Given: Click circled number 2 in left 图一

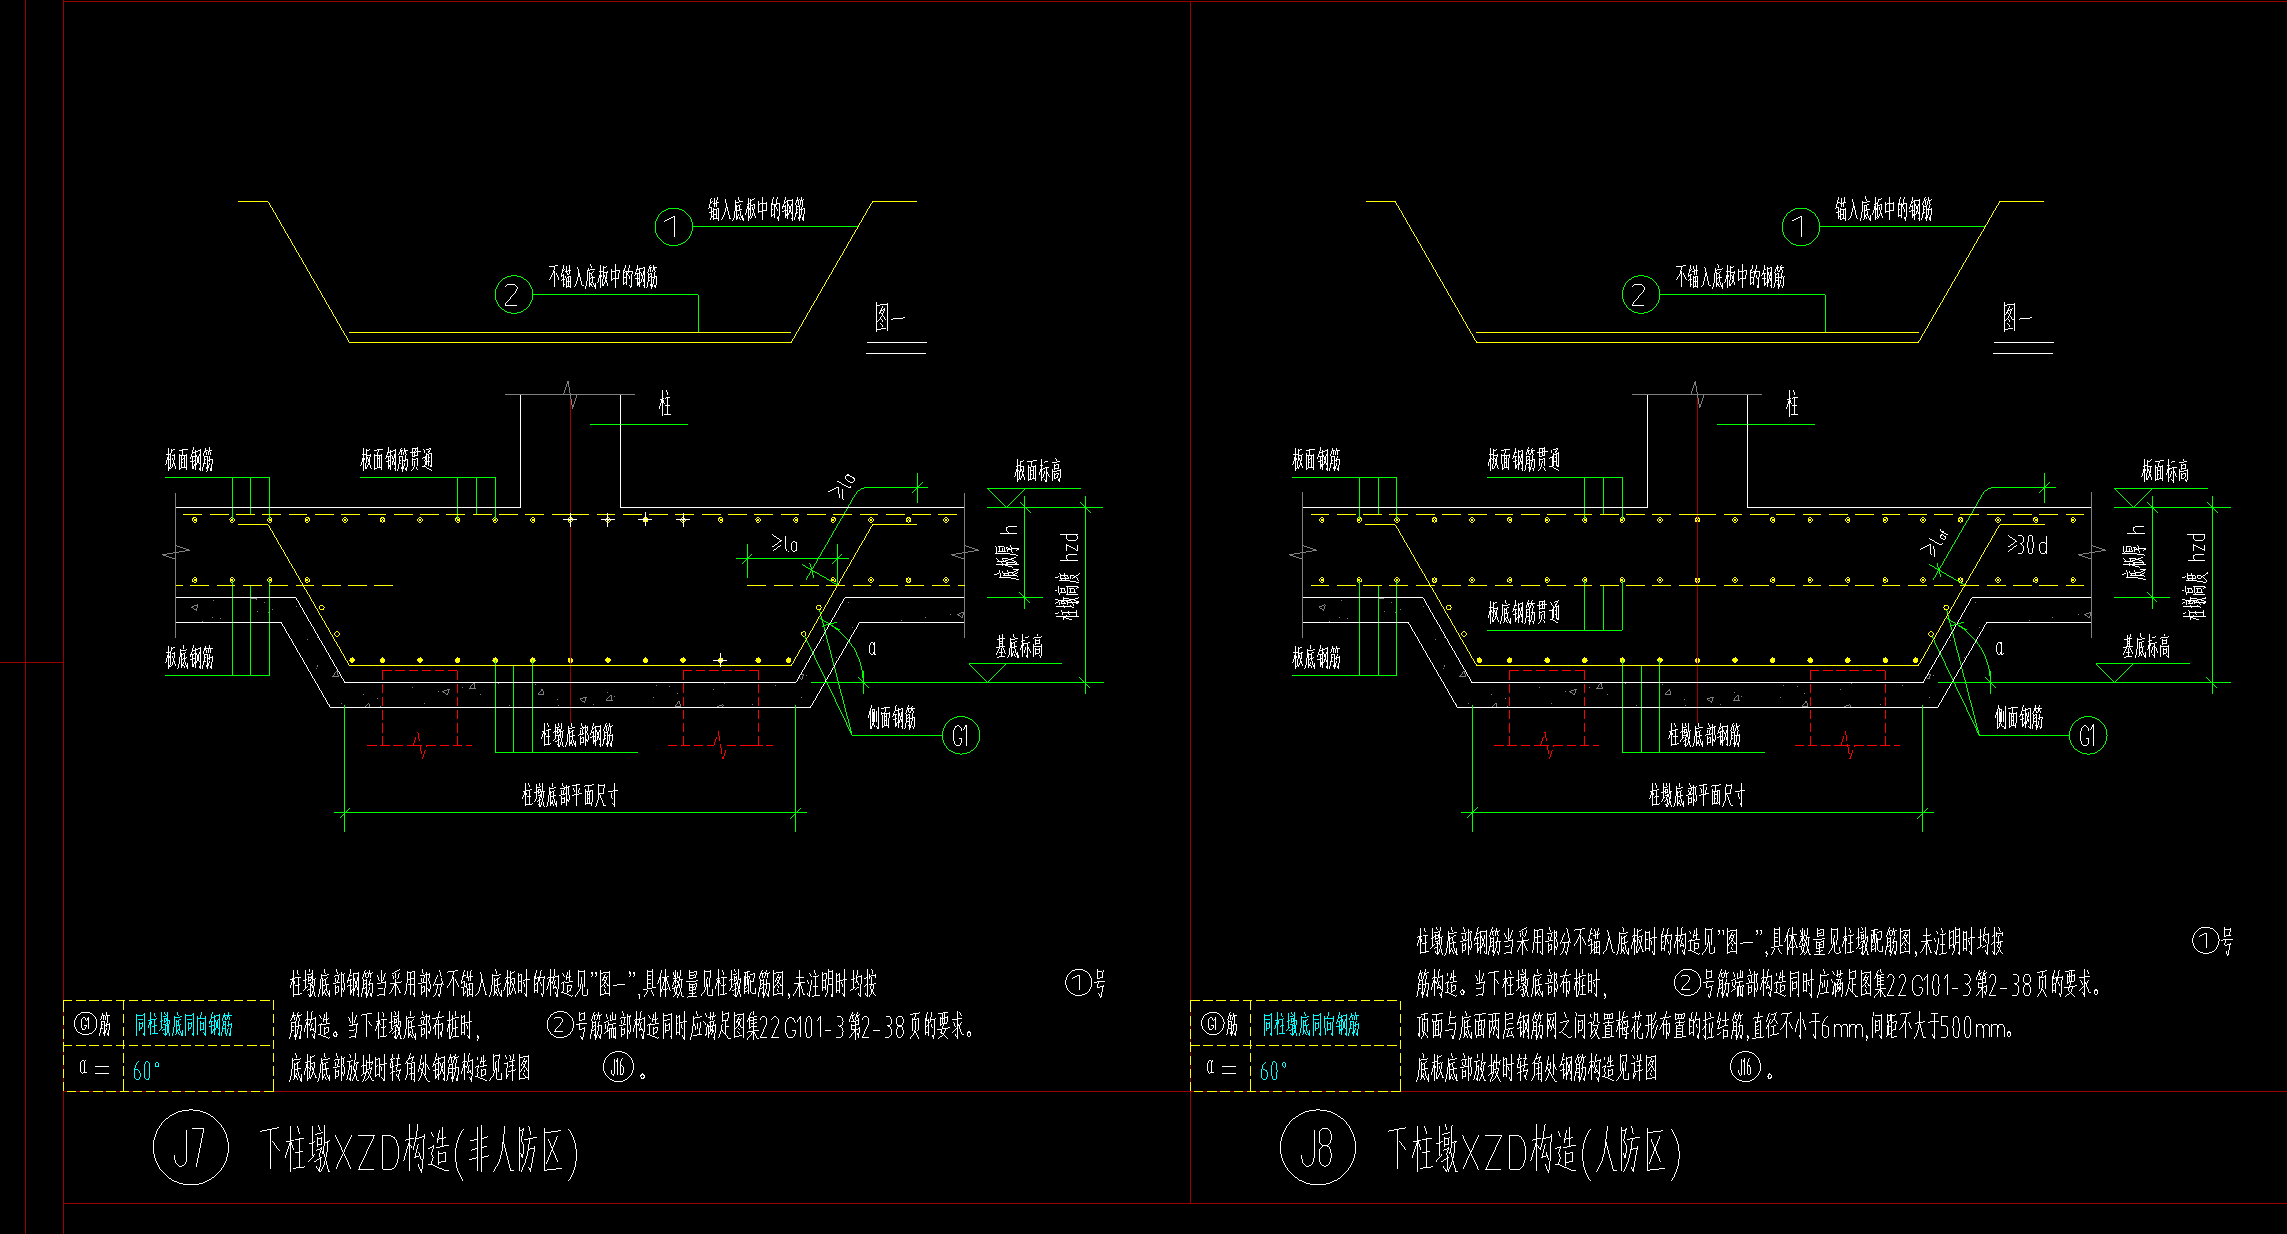Looking at the screenshot, I should 513,295.
